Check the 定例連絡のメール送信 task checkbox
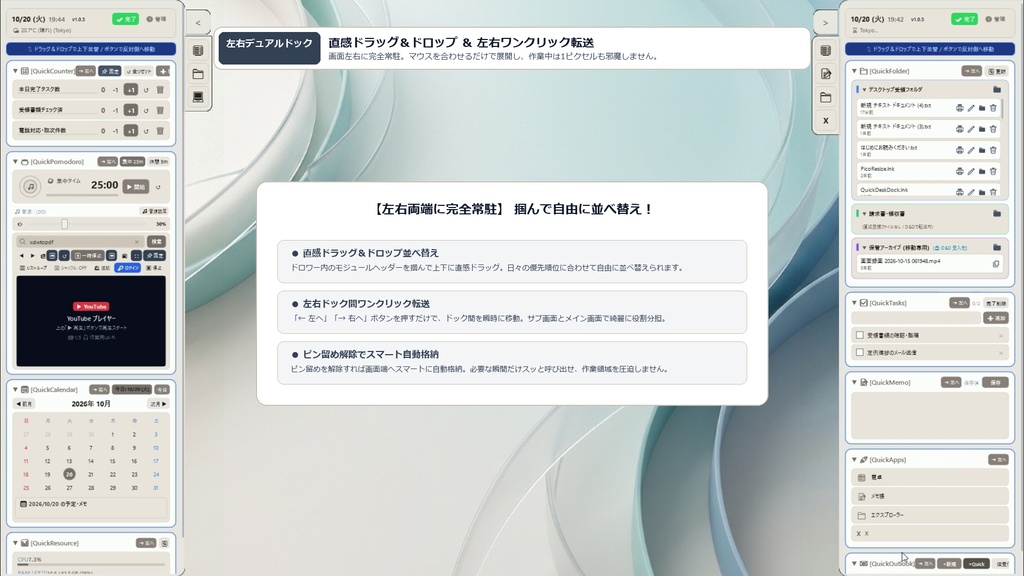1024x576 pixels. pyautogui.click(x=860, y=353)
